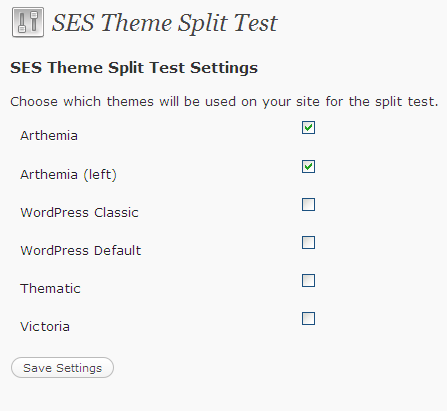447x411 pixels.
Task: Click the Arthemia (left) theme label
Action: (68, 175)
